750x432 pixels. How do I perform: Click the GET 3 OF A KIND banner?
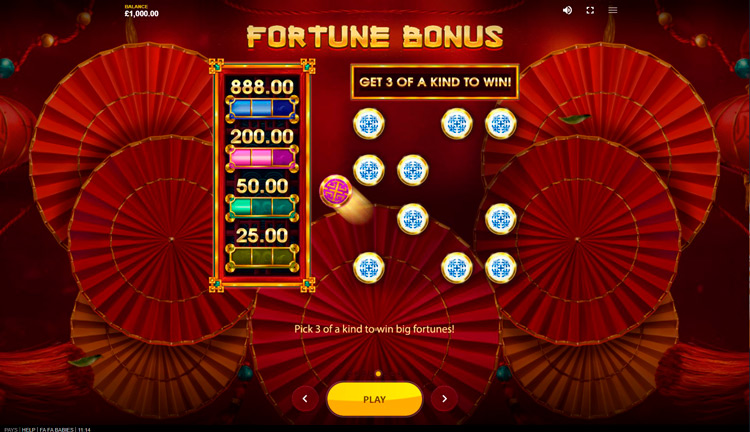[x=435, y=82]
